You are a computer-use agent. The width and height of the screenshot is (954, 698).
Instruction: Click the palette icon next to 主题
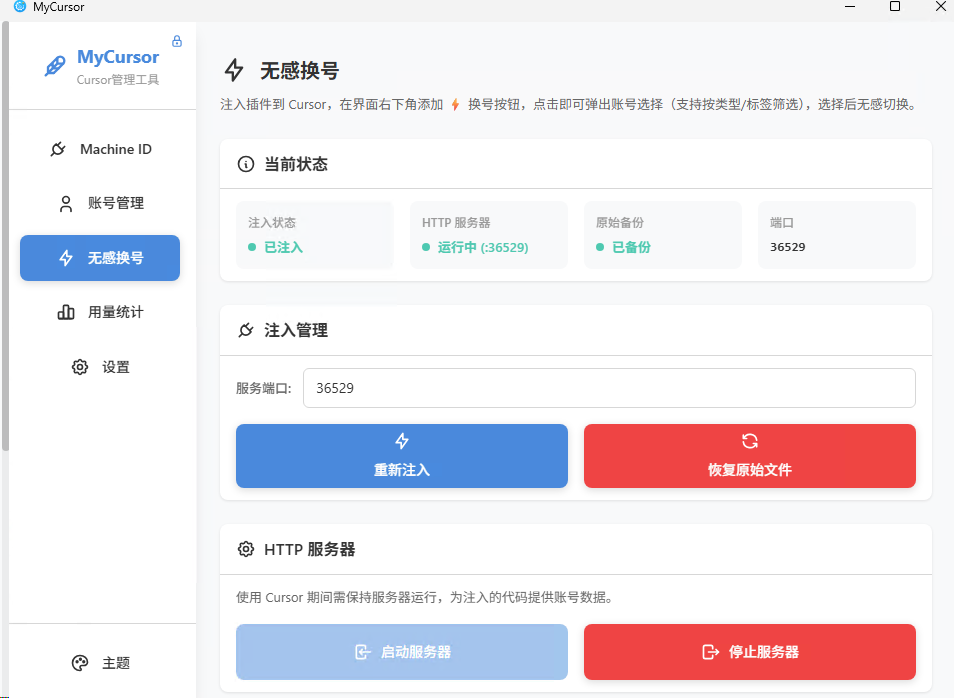point(80,662)
